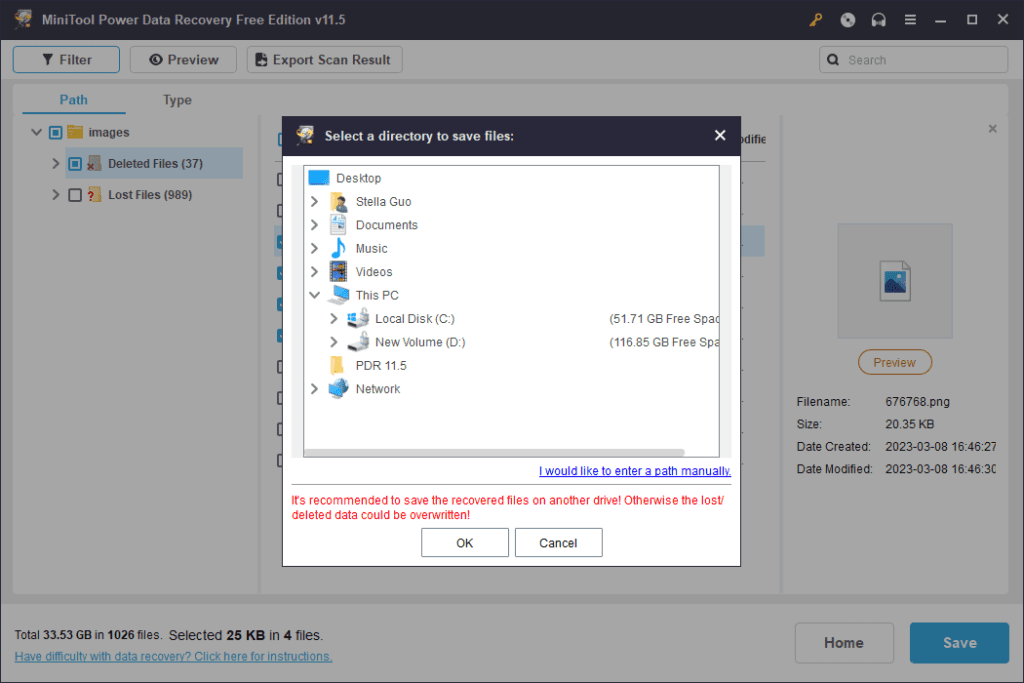The height and width of the screenshot is (683, 1024).
Task: Click the PDR 11.5 folder icon
Action: coord(338,365)
